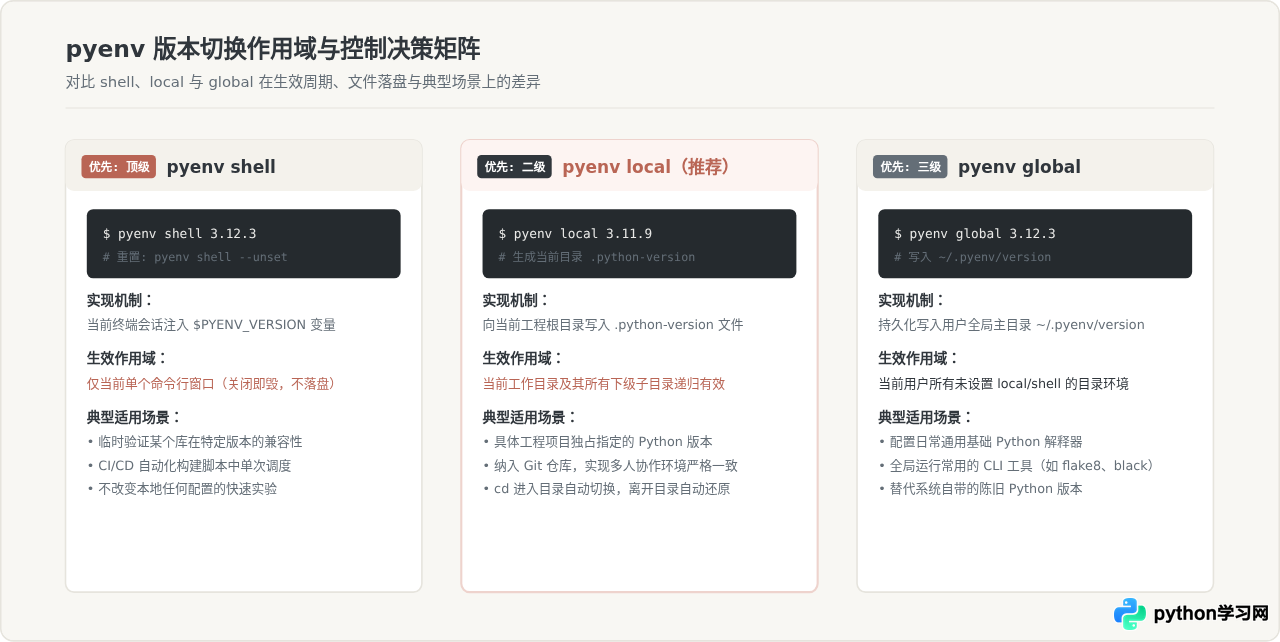Click the Python logo icon
1280x642 pixels.
[1130, 613]
